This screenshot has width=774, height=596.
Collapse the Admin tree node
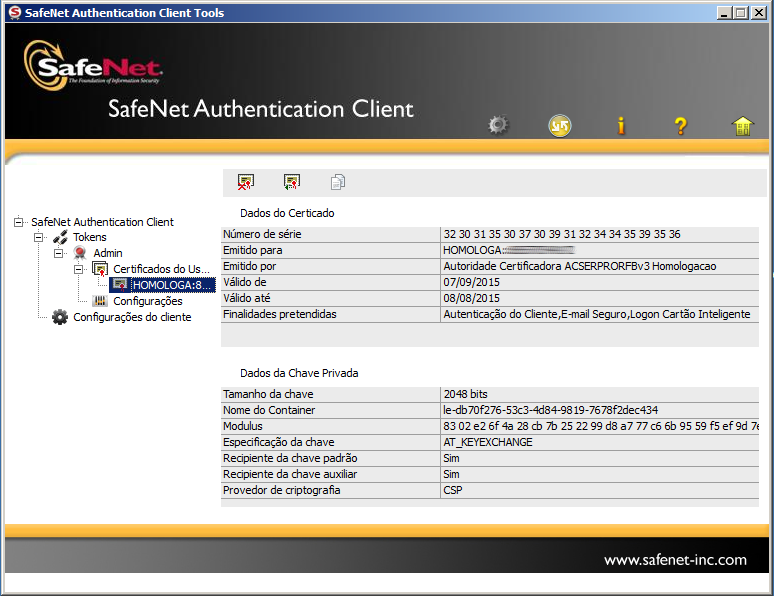click(x=58, y=253)
